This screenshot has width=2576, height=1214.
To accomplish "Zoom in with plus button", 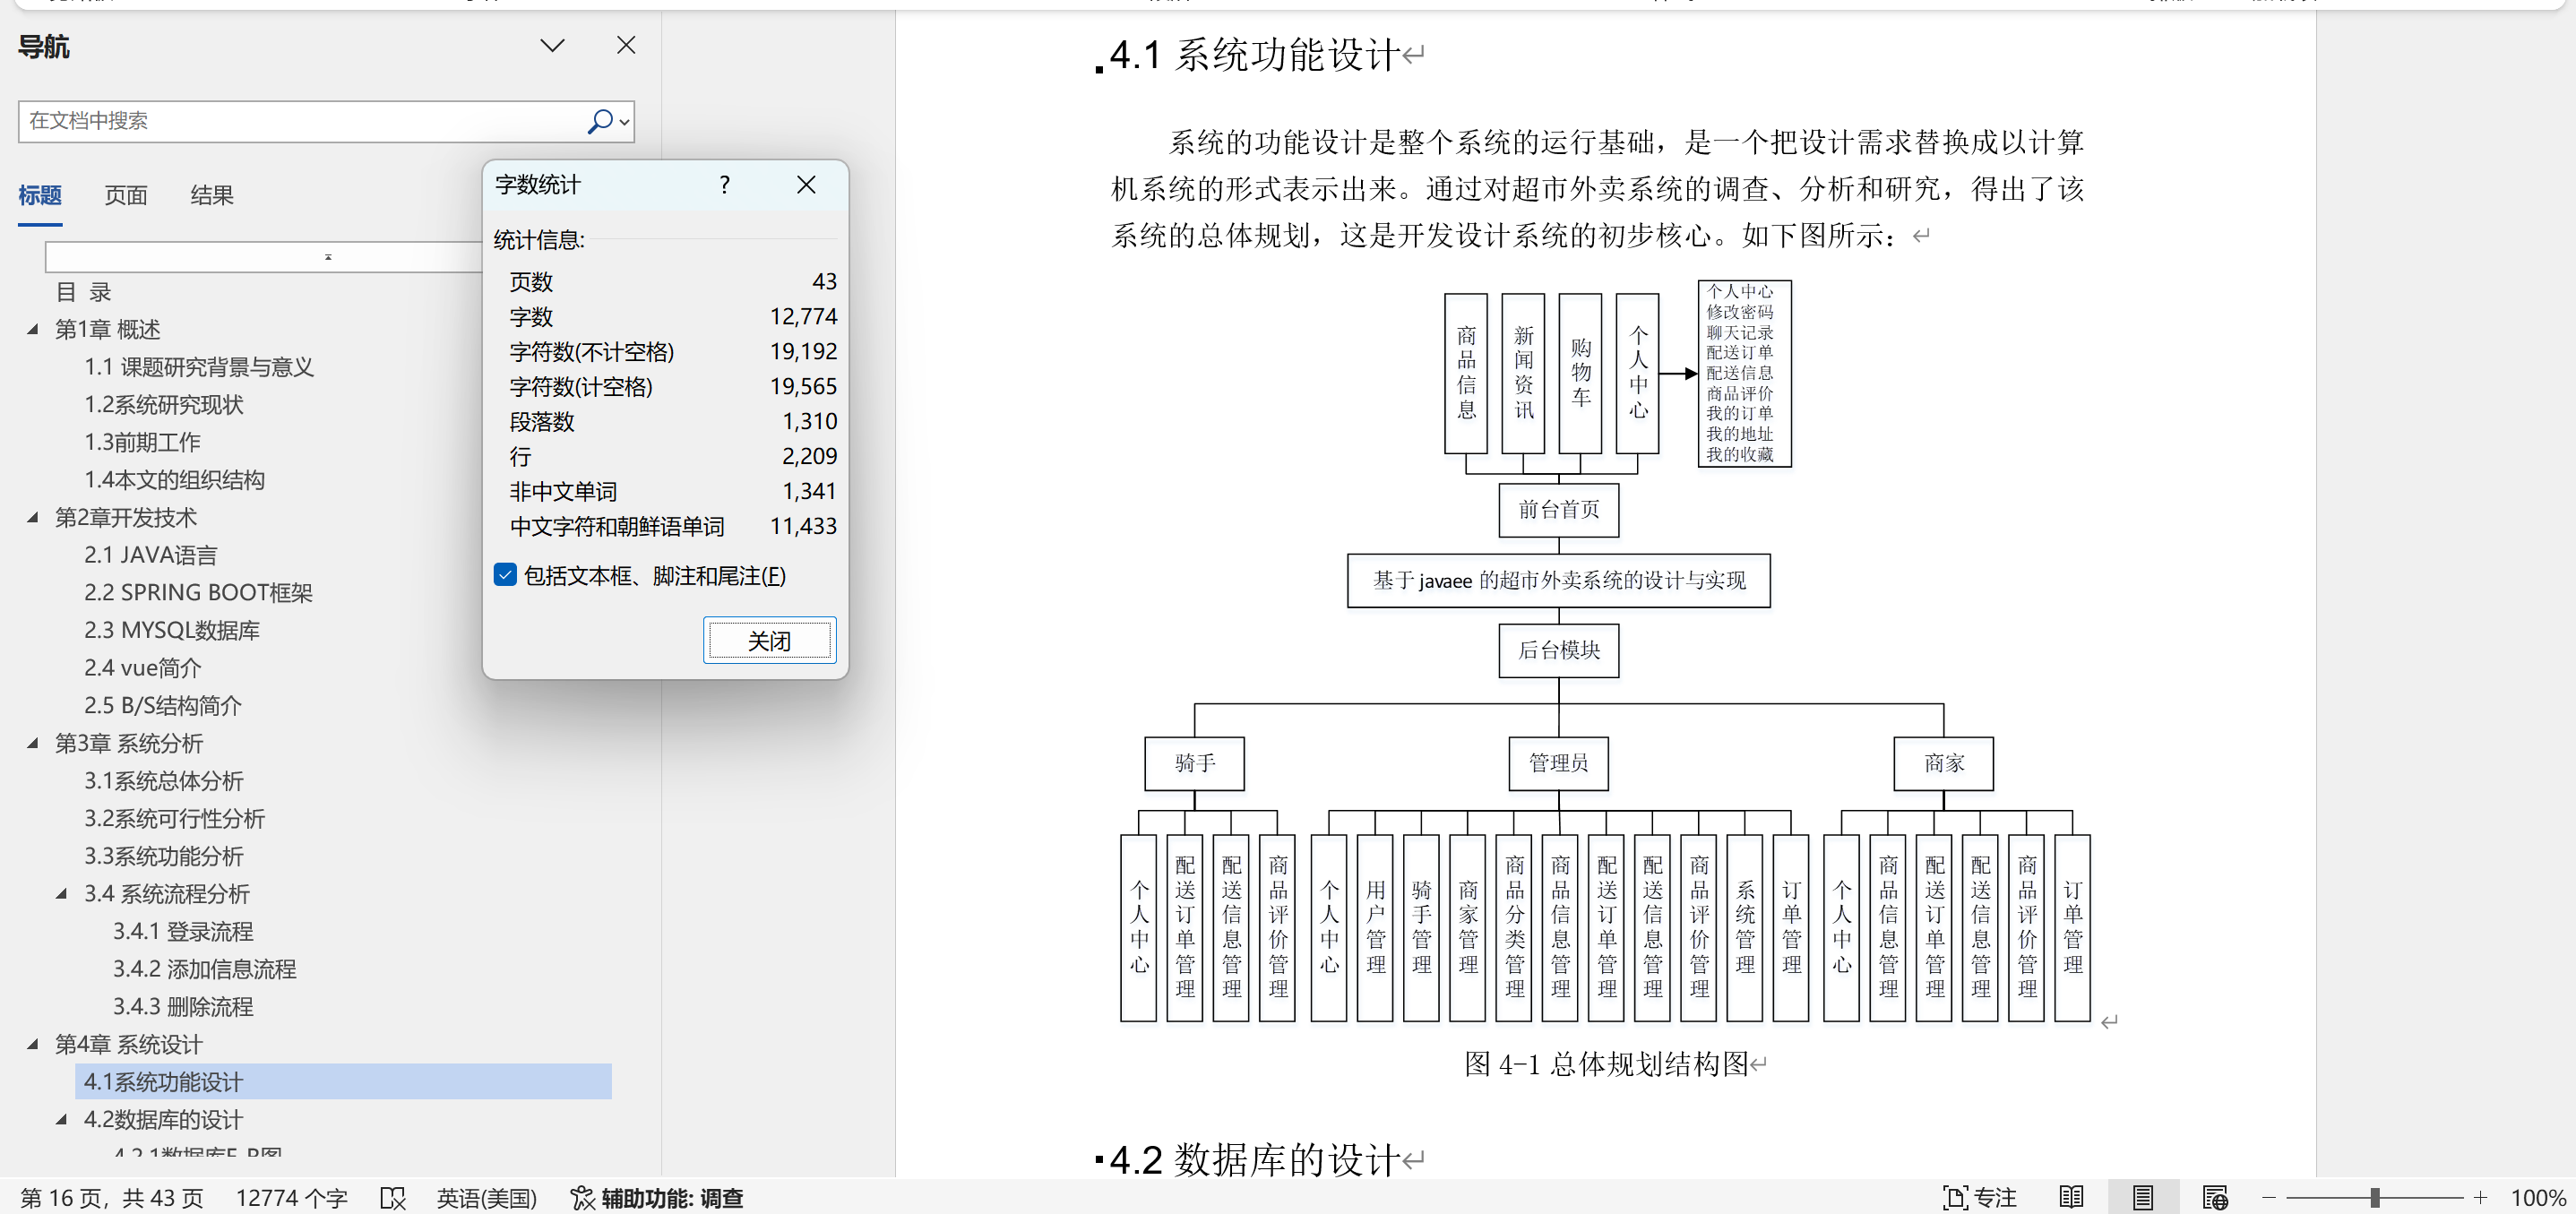I will [x=2480, y=1198].
